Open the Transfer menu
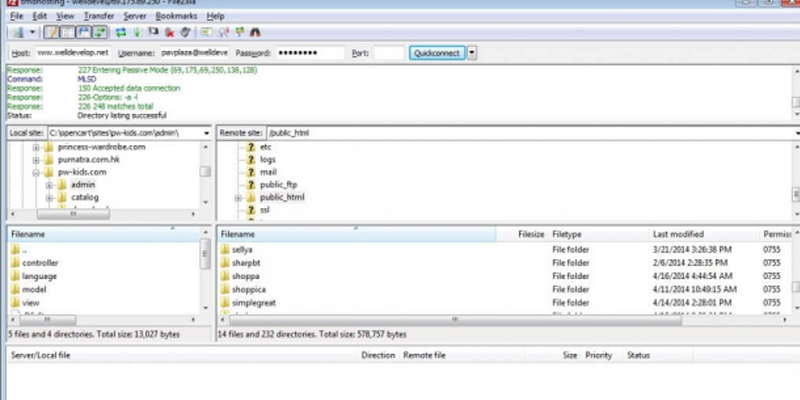The width and height of the screenshot is (800, 400). coord(98,16)
